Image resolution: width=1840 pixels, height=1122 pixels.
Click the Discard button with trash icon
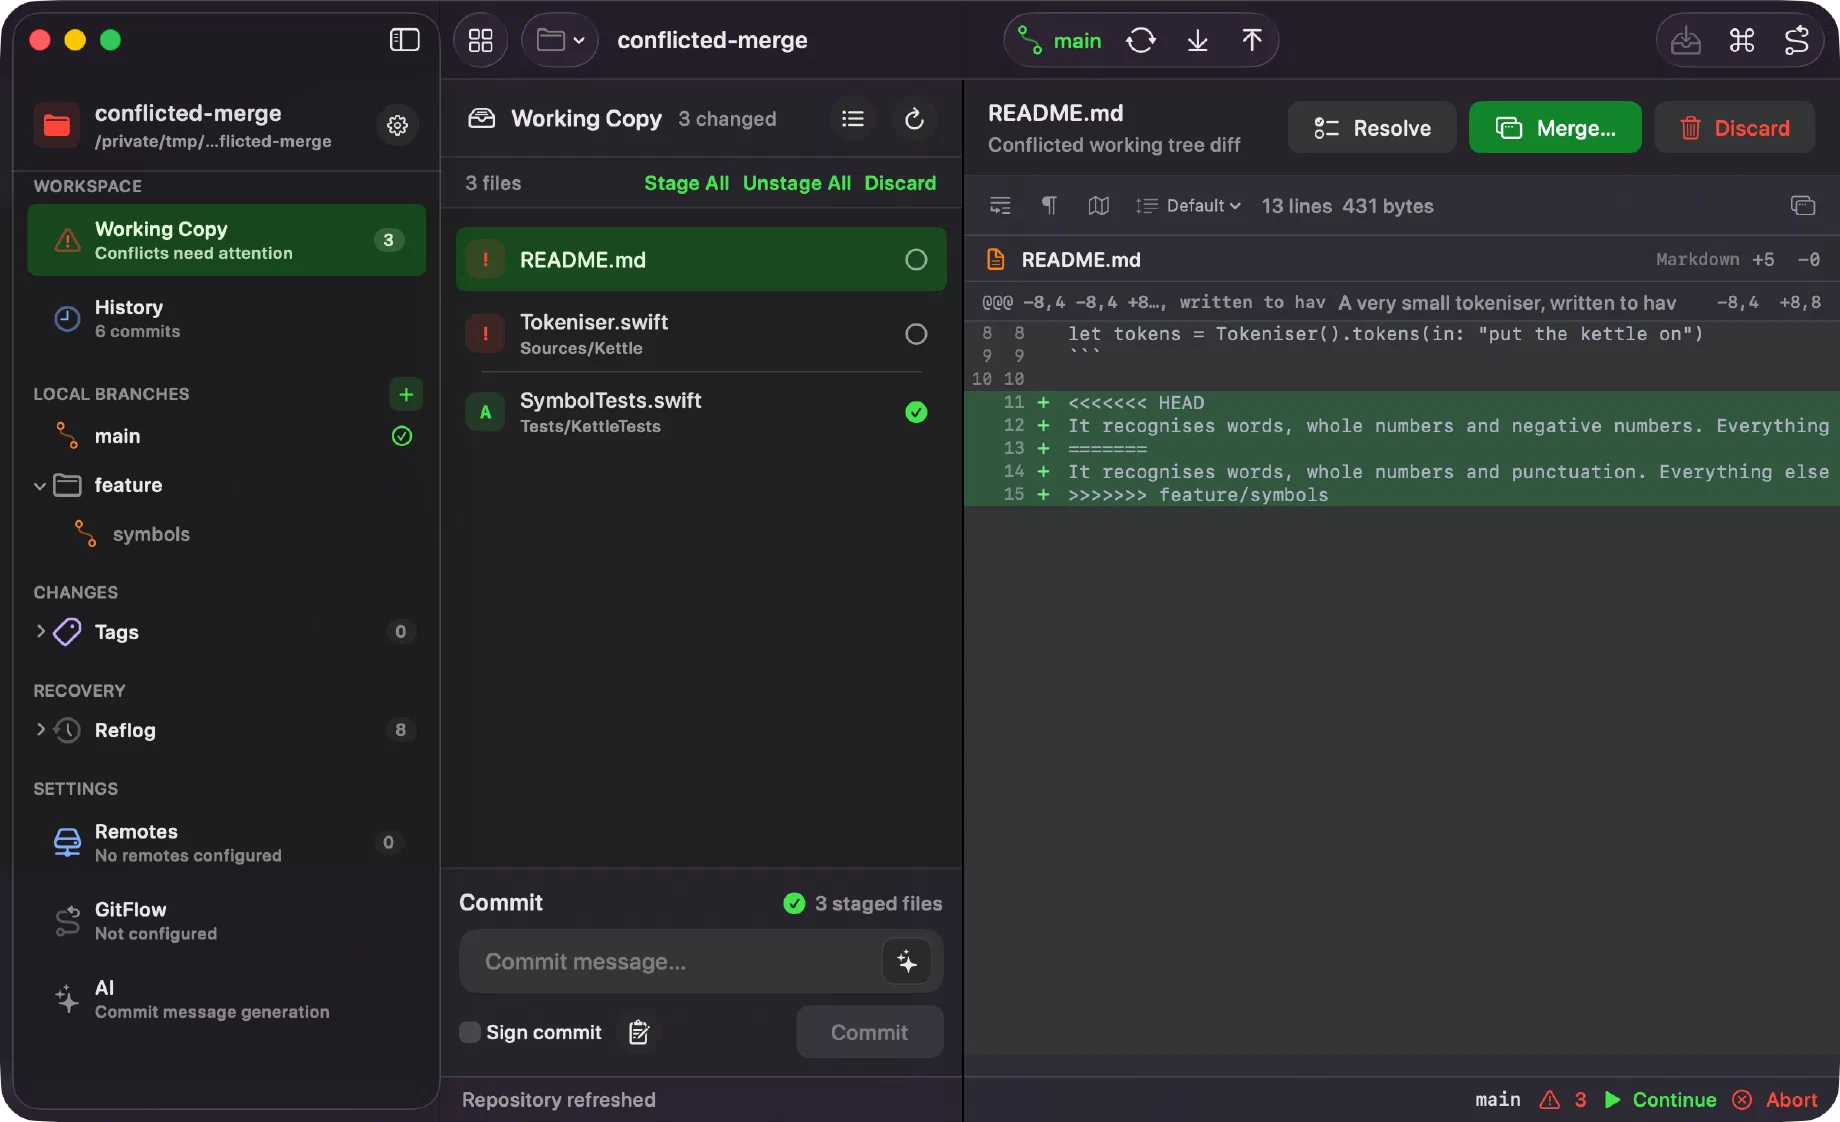tap(1735, 128)
